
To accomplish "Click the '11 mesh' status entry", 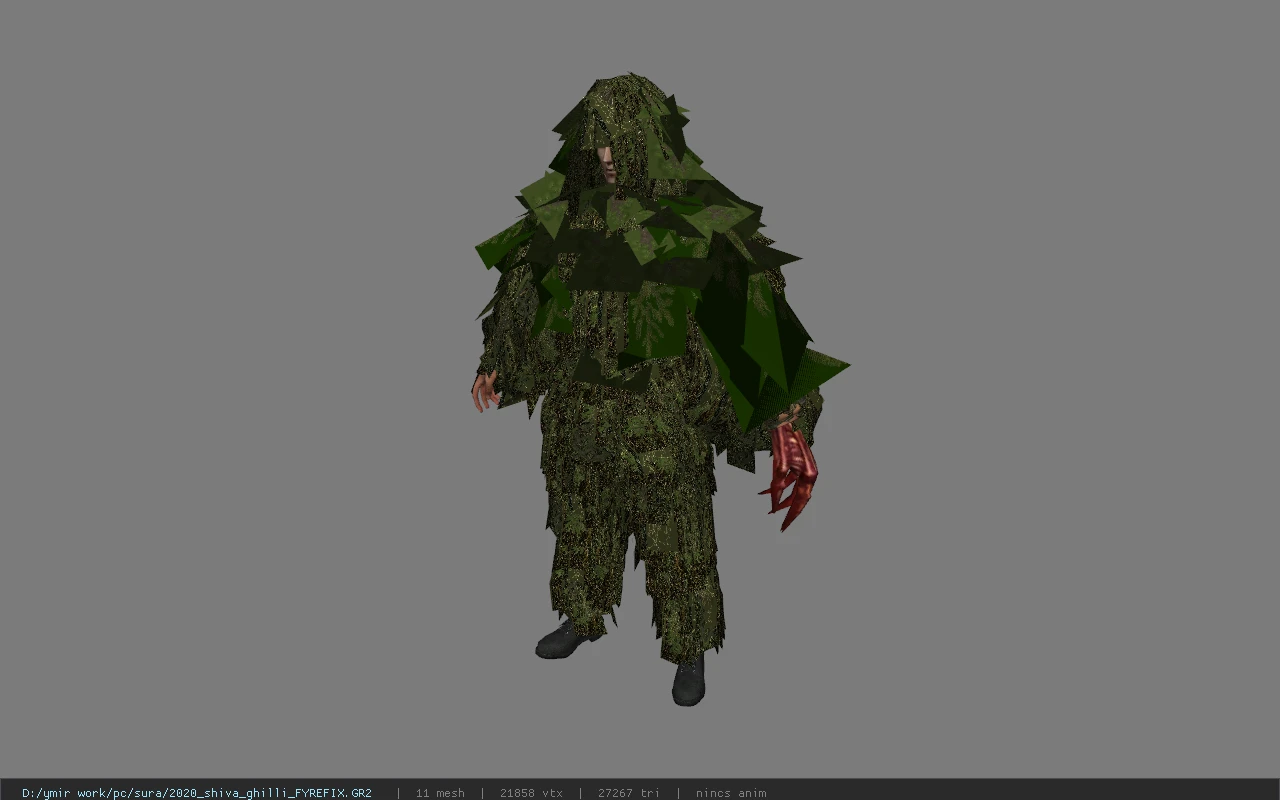I will click(440, 793).
